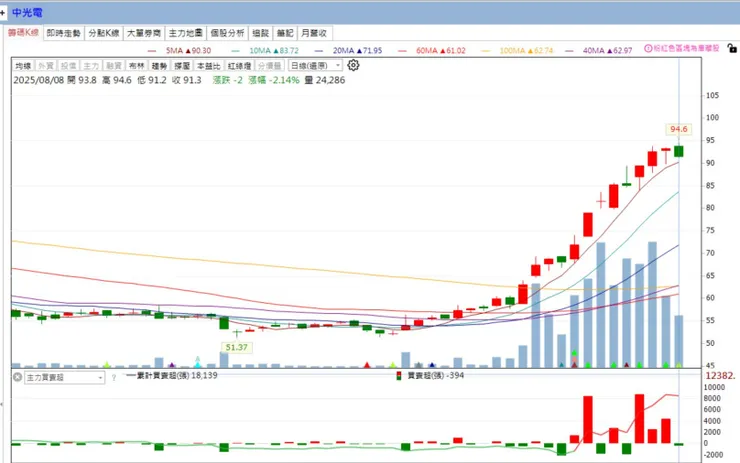The width and height of the screenshot is (740, 463).
Task: Toggle the 融資 overlay button
Action: click(x=114, y=66)
